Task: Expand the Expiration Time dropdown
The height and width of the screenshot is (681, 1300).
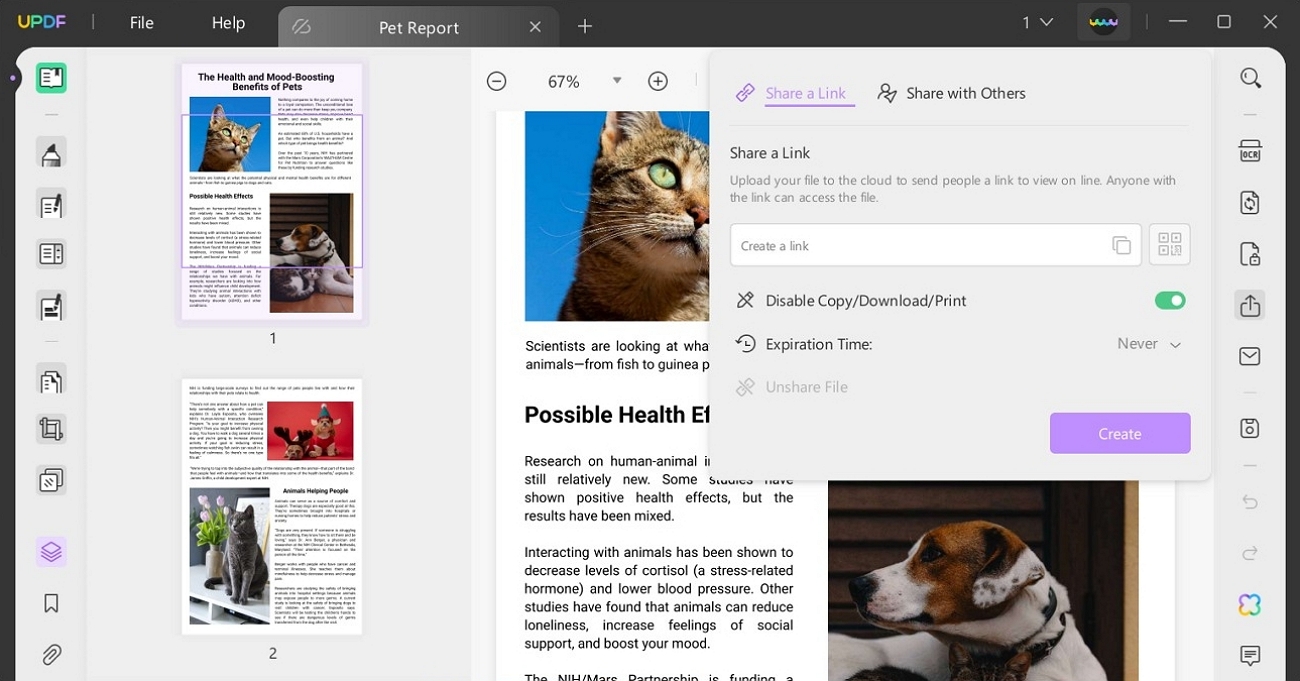Action: click(x=1148, y=343)
